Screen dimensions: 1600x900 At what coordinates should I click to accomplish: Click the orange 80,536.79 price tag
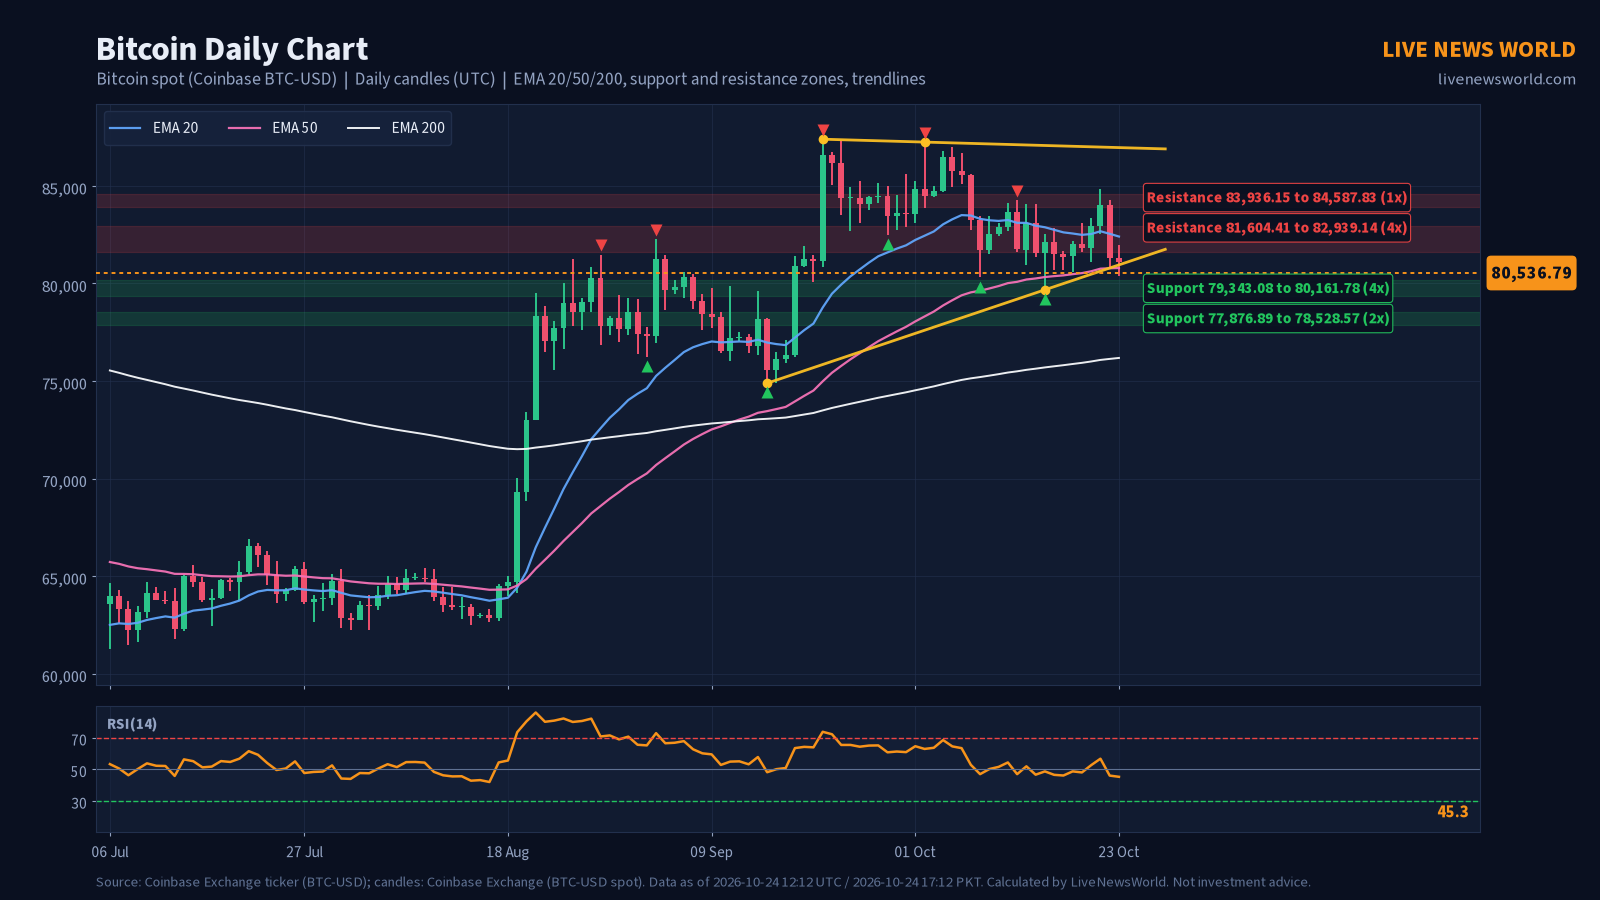coord(1531,273)
